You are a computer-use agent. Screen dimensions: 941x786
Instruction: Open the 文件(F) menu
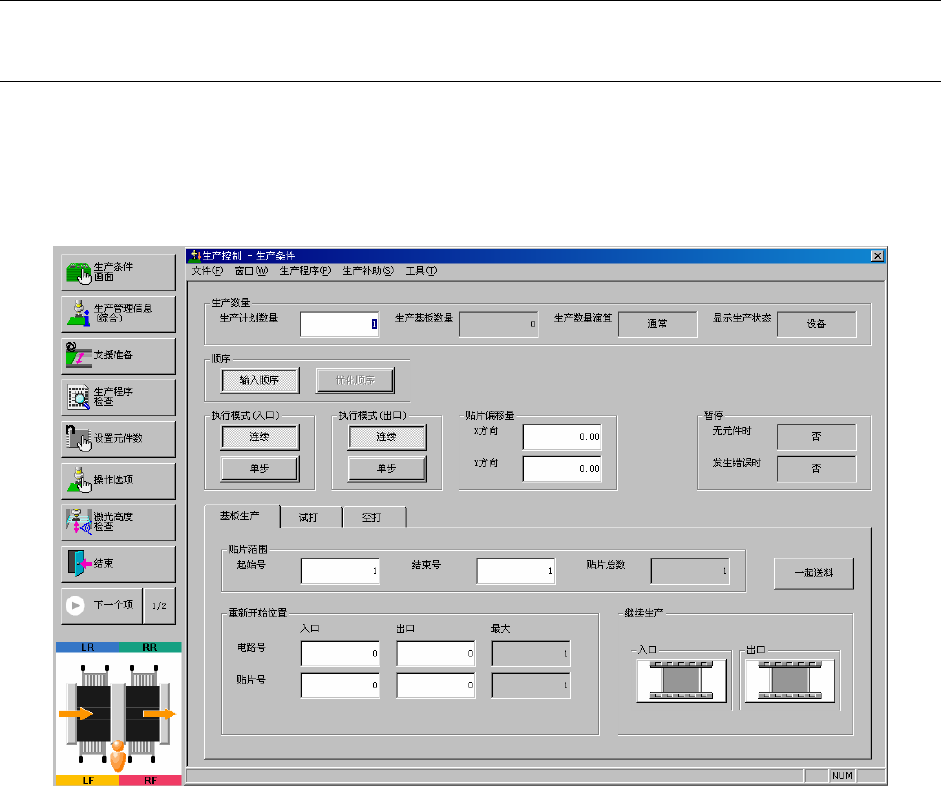pos(208,271)
